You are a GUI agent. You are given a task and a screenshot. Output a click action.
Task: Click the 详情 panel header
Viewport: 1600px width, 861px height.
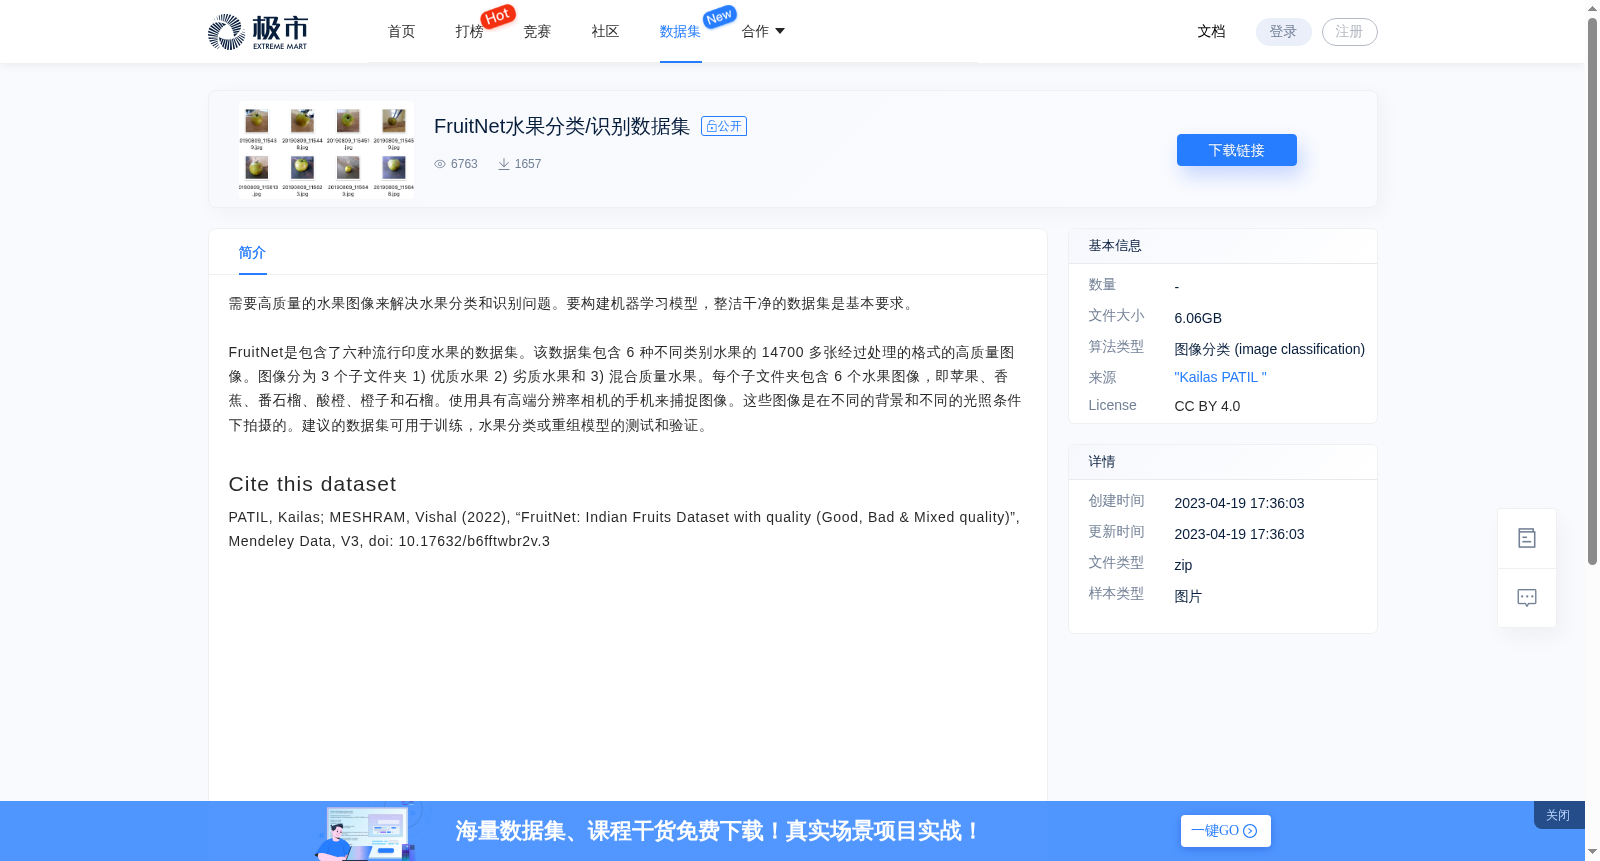pyautogui.click(x=1222, y=462)
